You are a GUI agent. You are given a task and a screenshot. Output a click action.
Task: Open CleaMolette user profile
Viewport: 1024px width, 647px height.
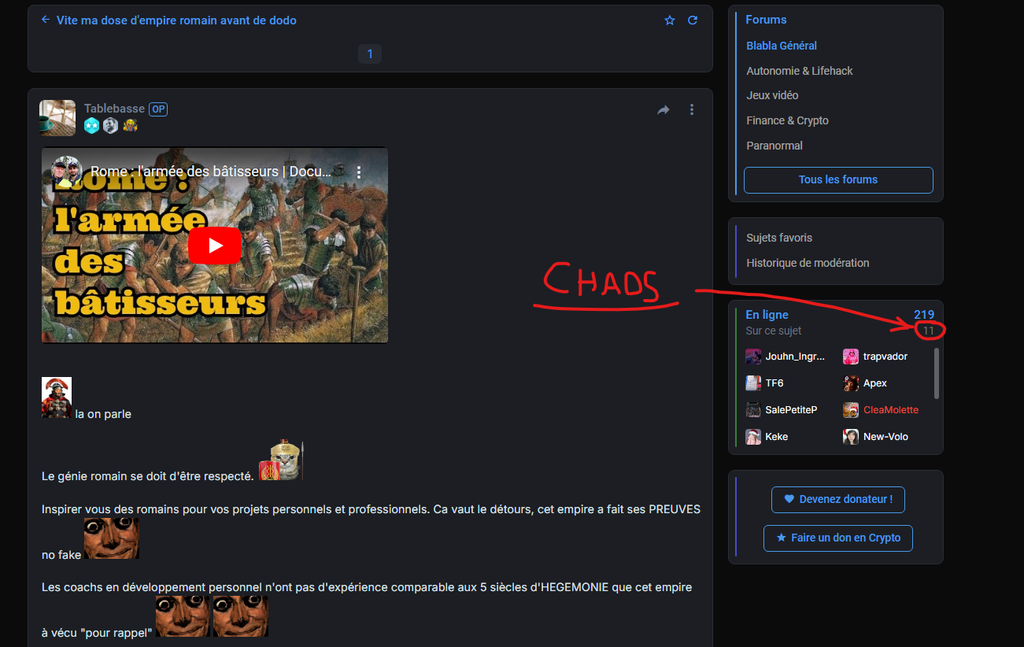(891, 410)
